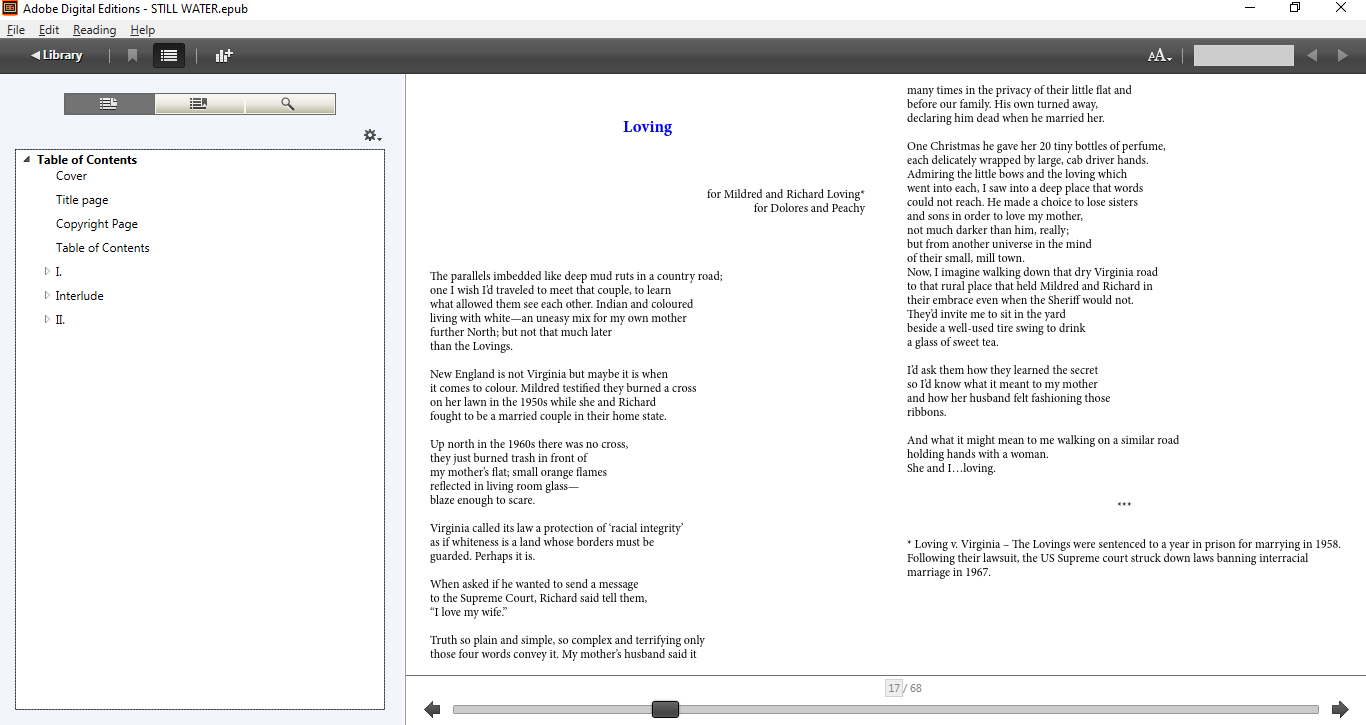
Task: Click dedication line for Dolores and Peachy
Action: tap(809, 208)
